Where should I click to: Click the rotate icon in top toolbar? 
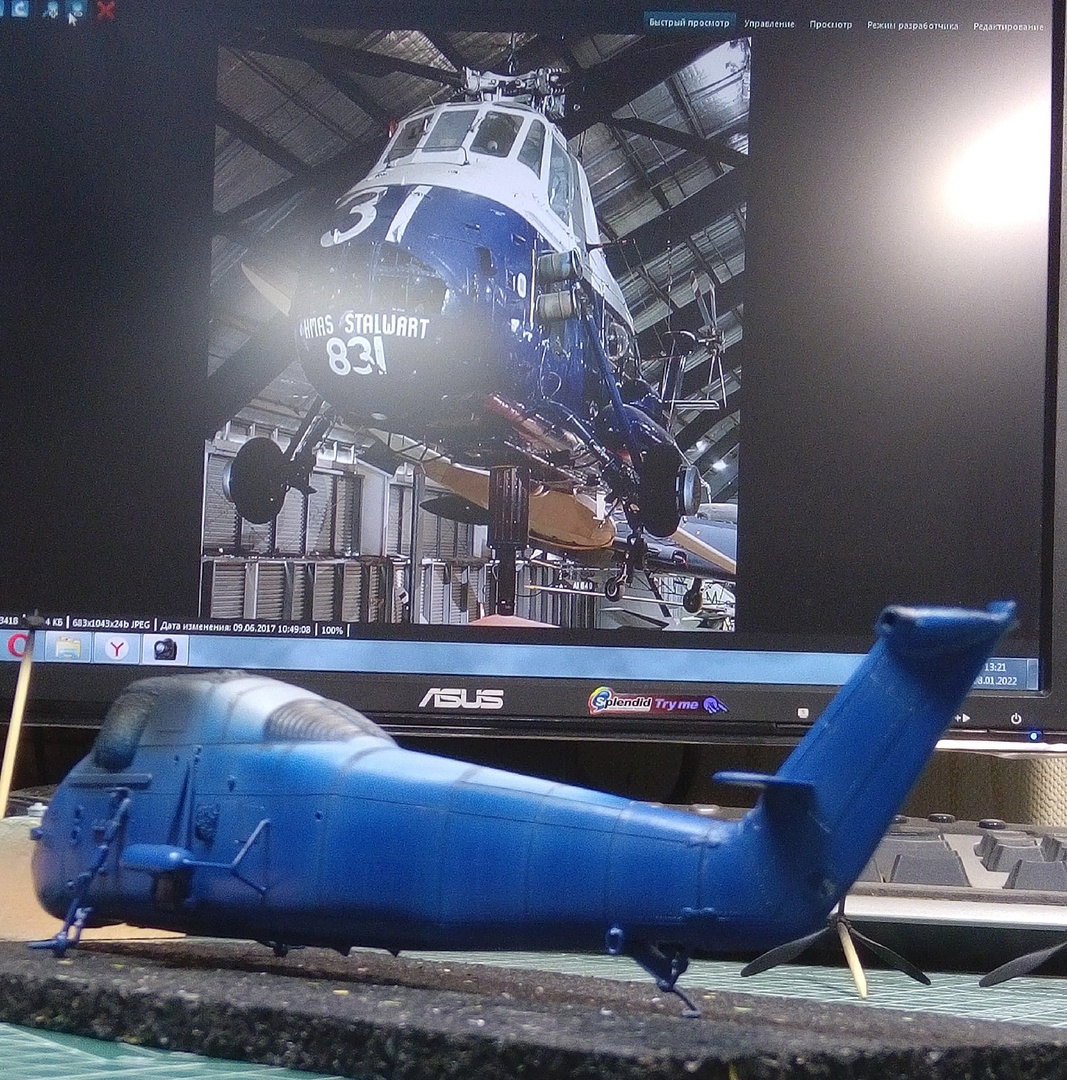point(19,9)
